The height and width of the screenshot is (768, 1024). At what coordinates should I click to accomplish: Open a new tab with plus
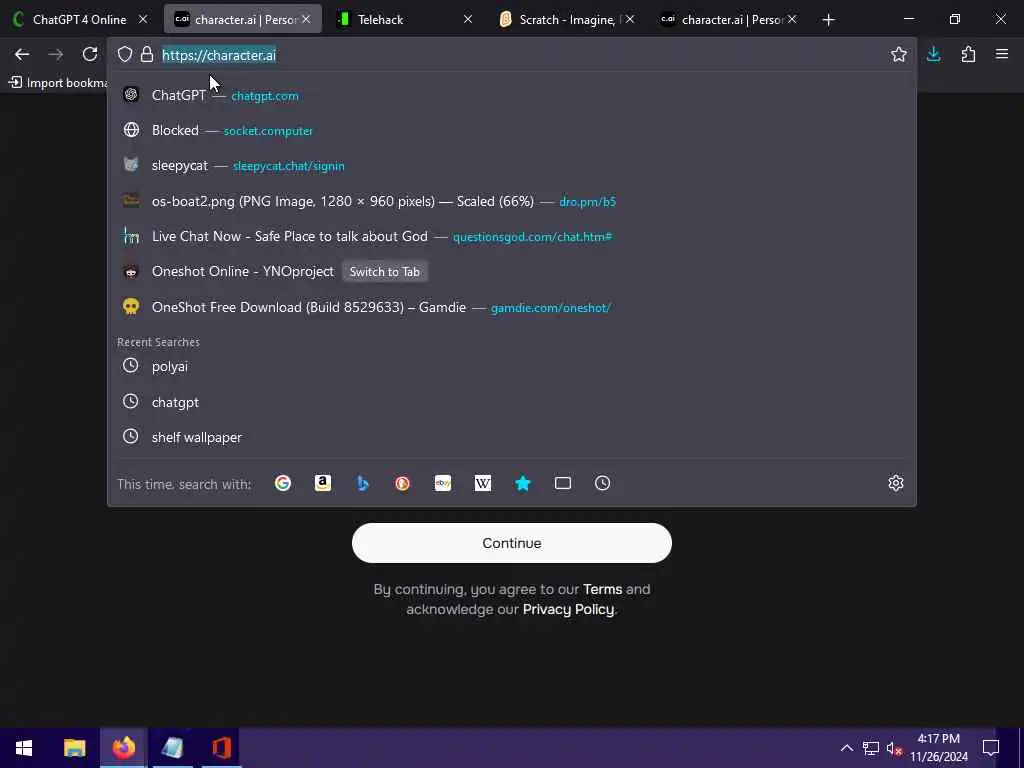click(829, 20)
